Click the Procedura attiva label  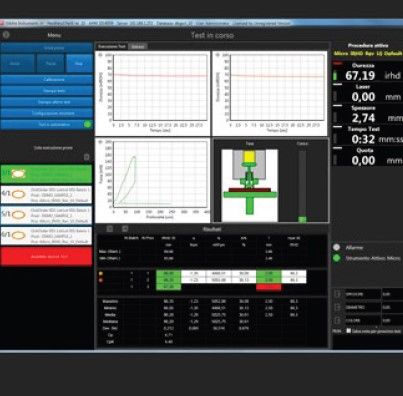pos(368,46)
